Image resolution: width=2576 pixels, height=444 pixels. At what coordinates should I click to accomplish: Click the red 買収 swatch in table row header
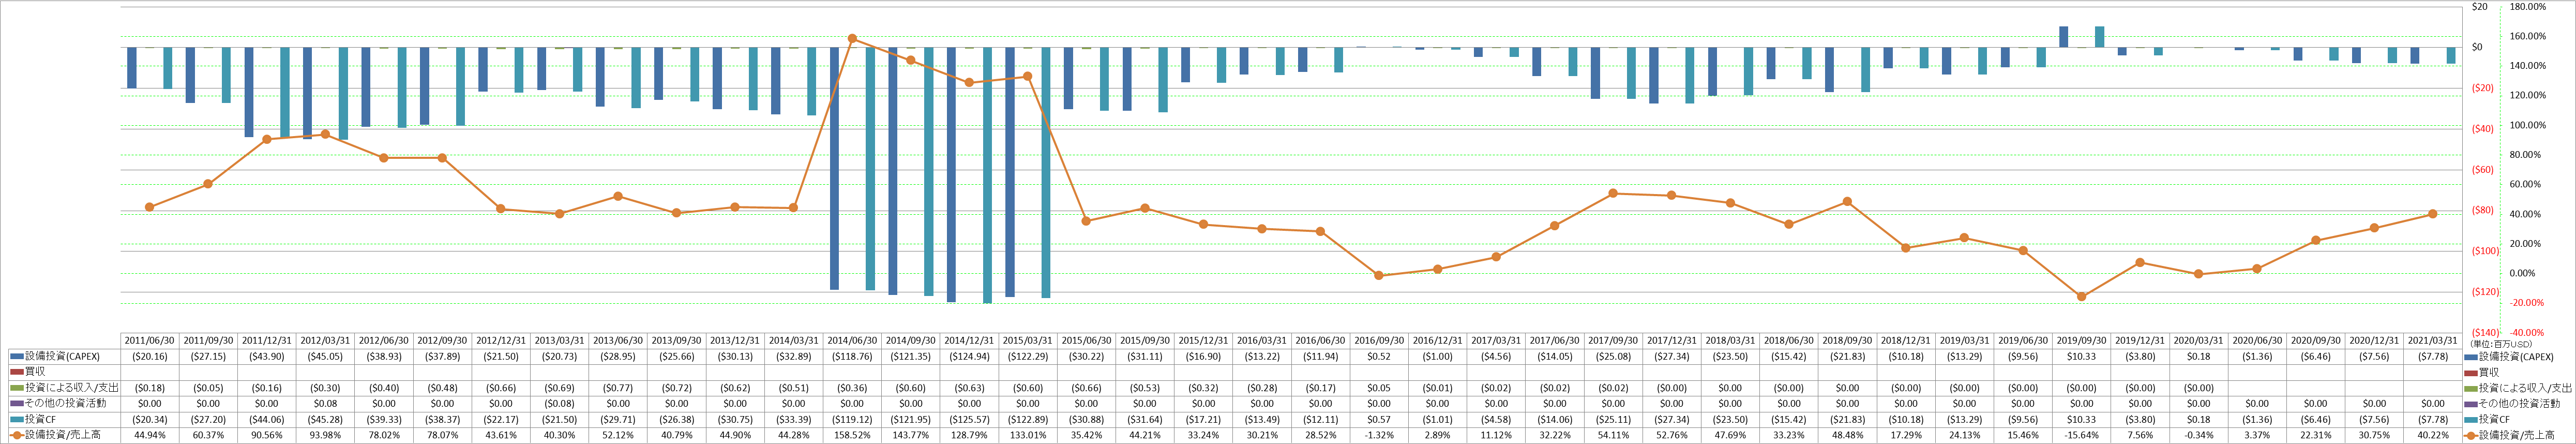tap(17, 372)
